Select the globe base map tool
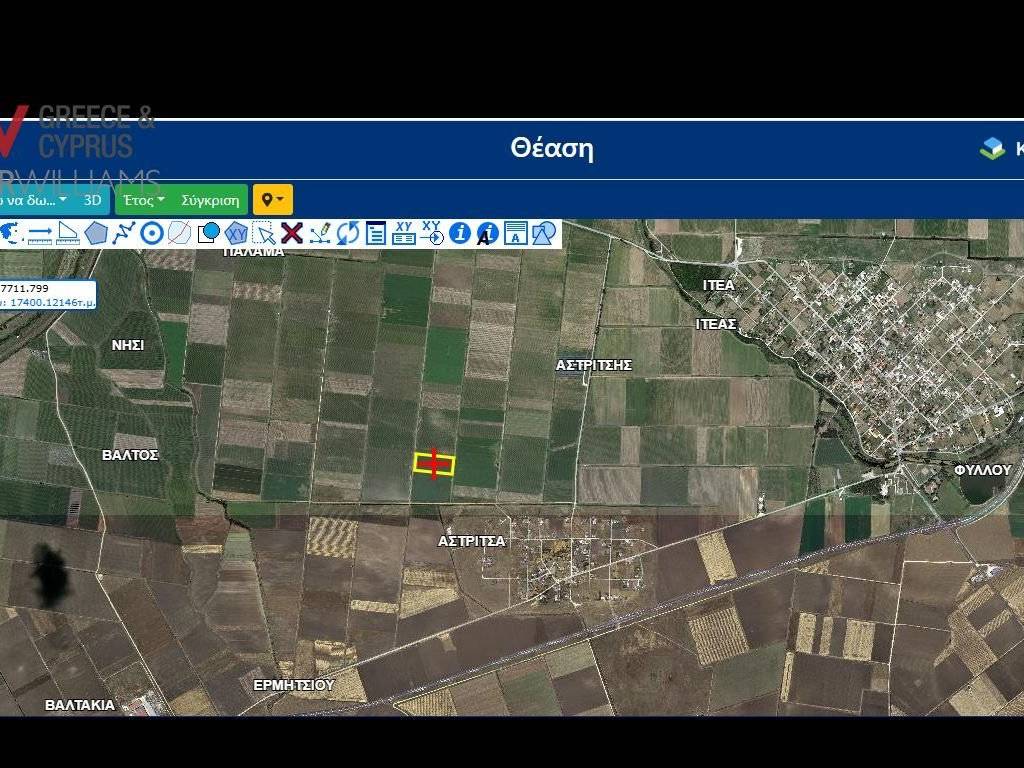This screenshot has height=768, width=1024. 10,234
